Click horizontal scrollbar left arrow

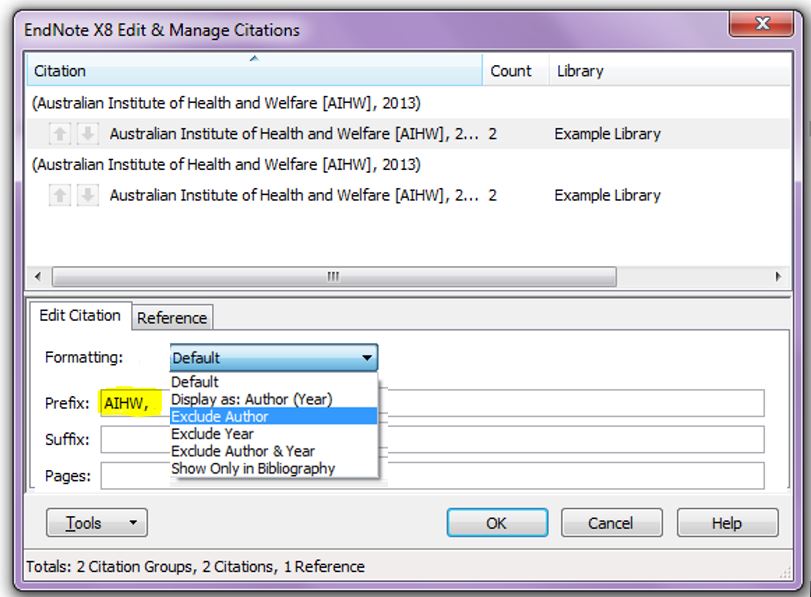pos(38,277)
